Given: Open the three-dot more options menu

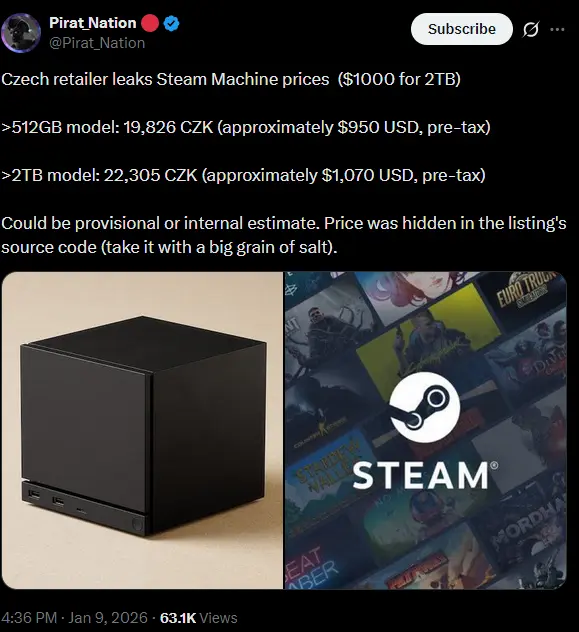Looking at the screenshot, I should [x=557, y=29].
